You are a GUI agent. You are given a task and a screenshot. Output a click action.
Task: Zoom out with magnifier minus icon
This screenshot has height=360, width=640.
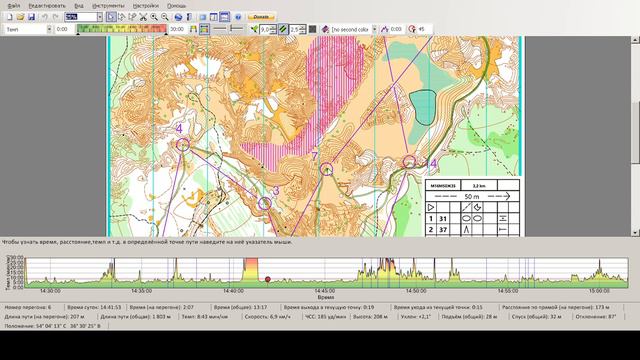pyautogui.click(x=165, y=17)
